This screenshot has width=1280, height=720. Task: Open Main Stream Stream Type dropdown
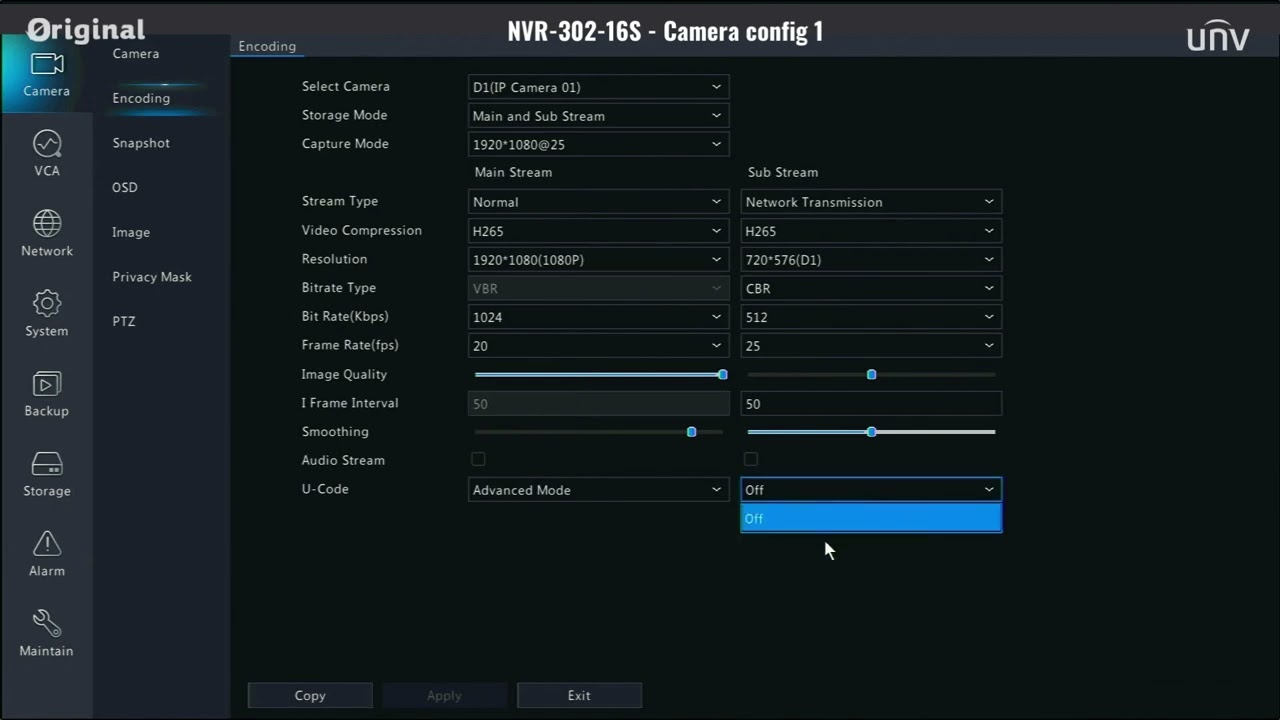point(598,202)
